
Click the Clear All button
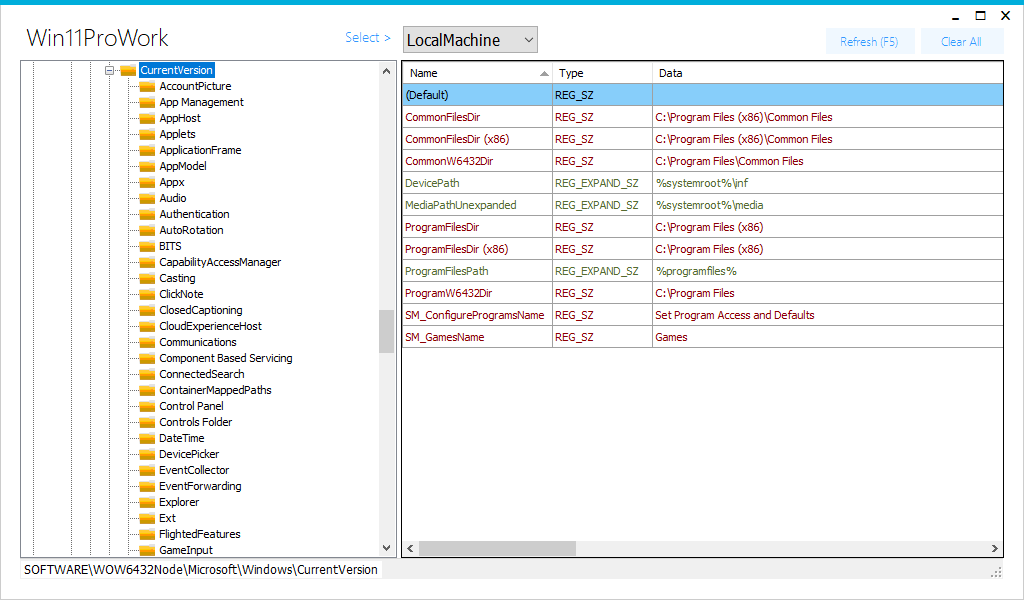tap(961, 41)
